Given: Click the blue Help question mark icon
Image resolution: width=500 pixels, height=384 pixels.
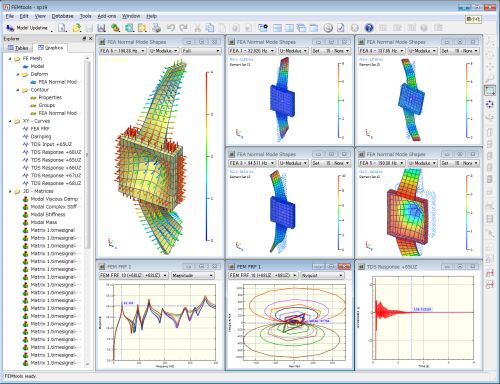Looking at the screenshot, I should point(368,28).
